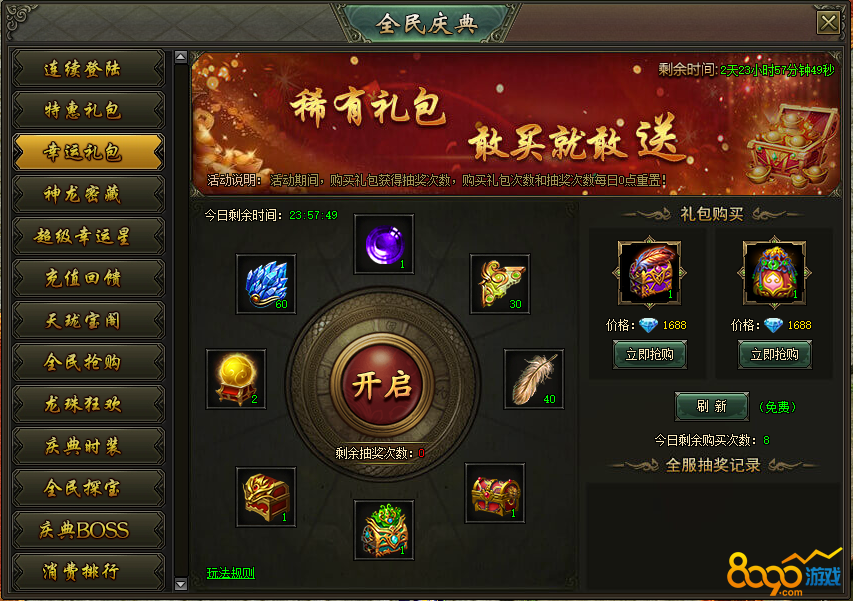The width and height of the screenshot is (853, 601).
Task: Click the golden wing ornament prize
Action: click(x=499, y=284)
